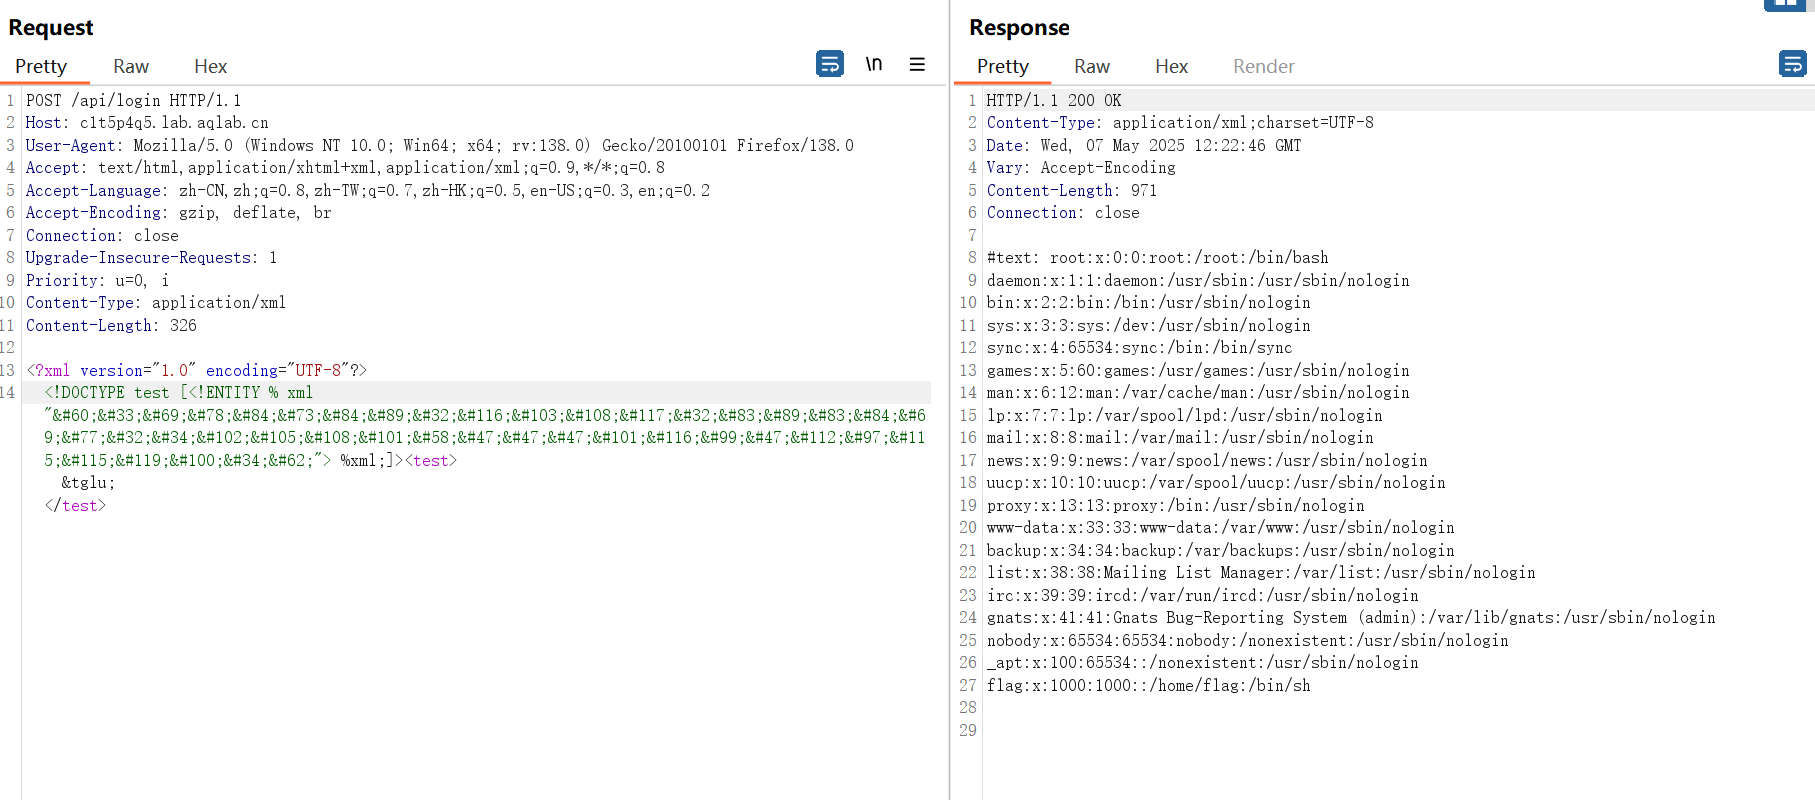The image size is (1815, 800).
Task: Click the 'gnats:x:41:41' Bug-Reporting line
Action: pos(1351,618)
